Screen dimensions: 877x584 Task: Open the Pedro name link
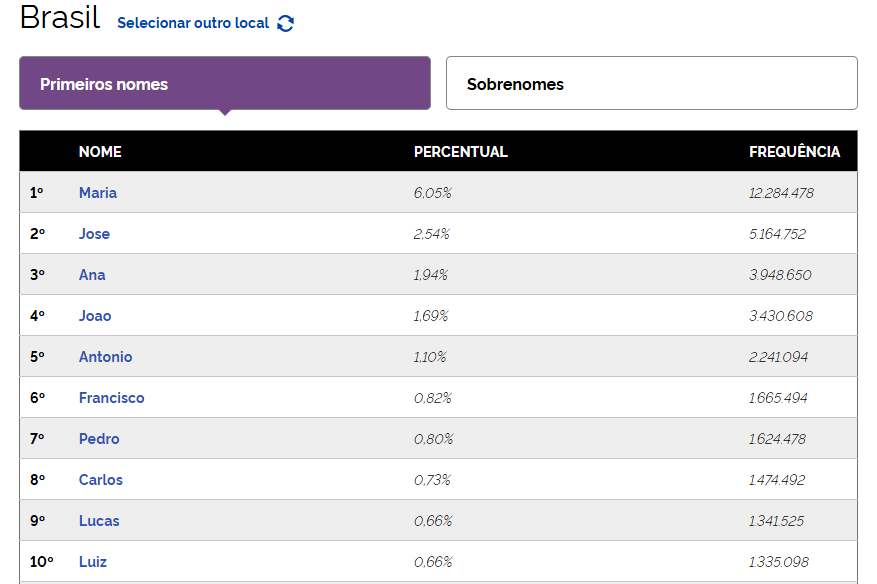pos(99,439)
